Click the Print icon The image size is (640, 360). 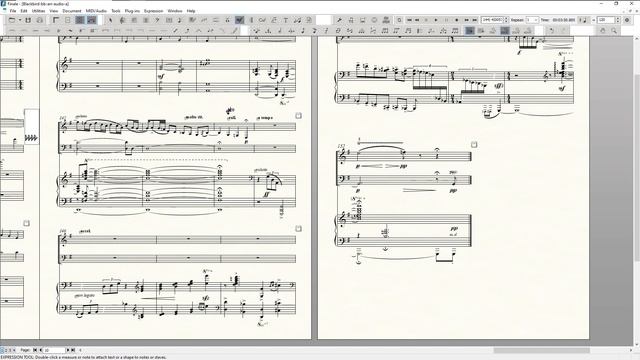pos(40,20)
